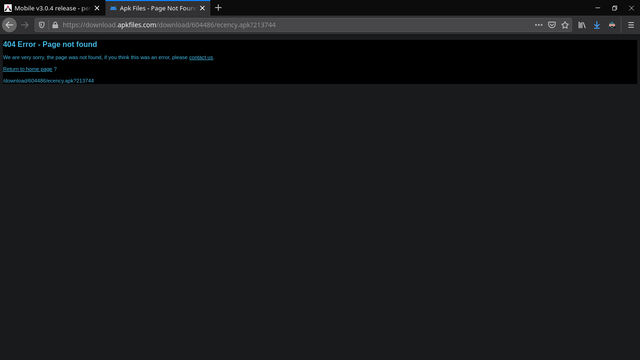Select the Apk Files Page Not Found tab
This screenshot has height=360, width=640.
(158, 8)
